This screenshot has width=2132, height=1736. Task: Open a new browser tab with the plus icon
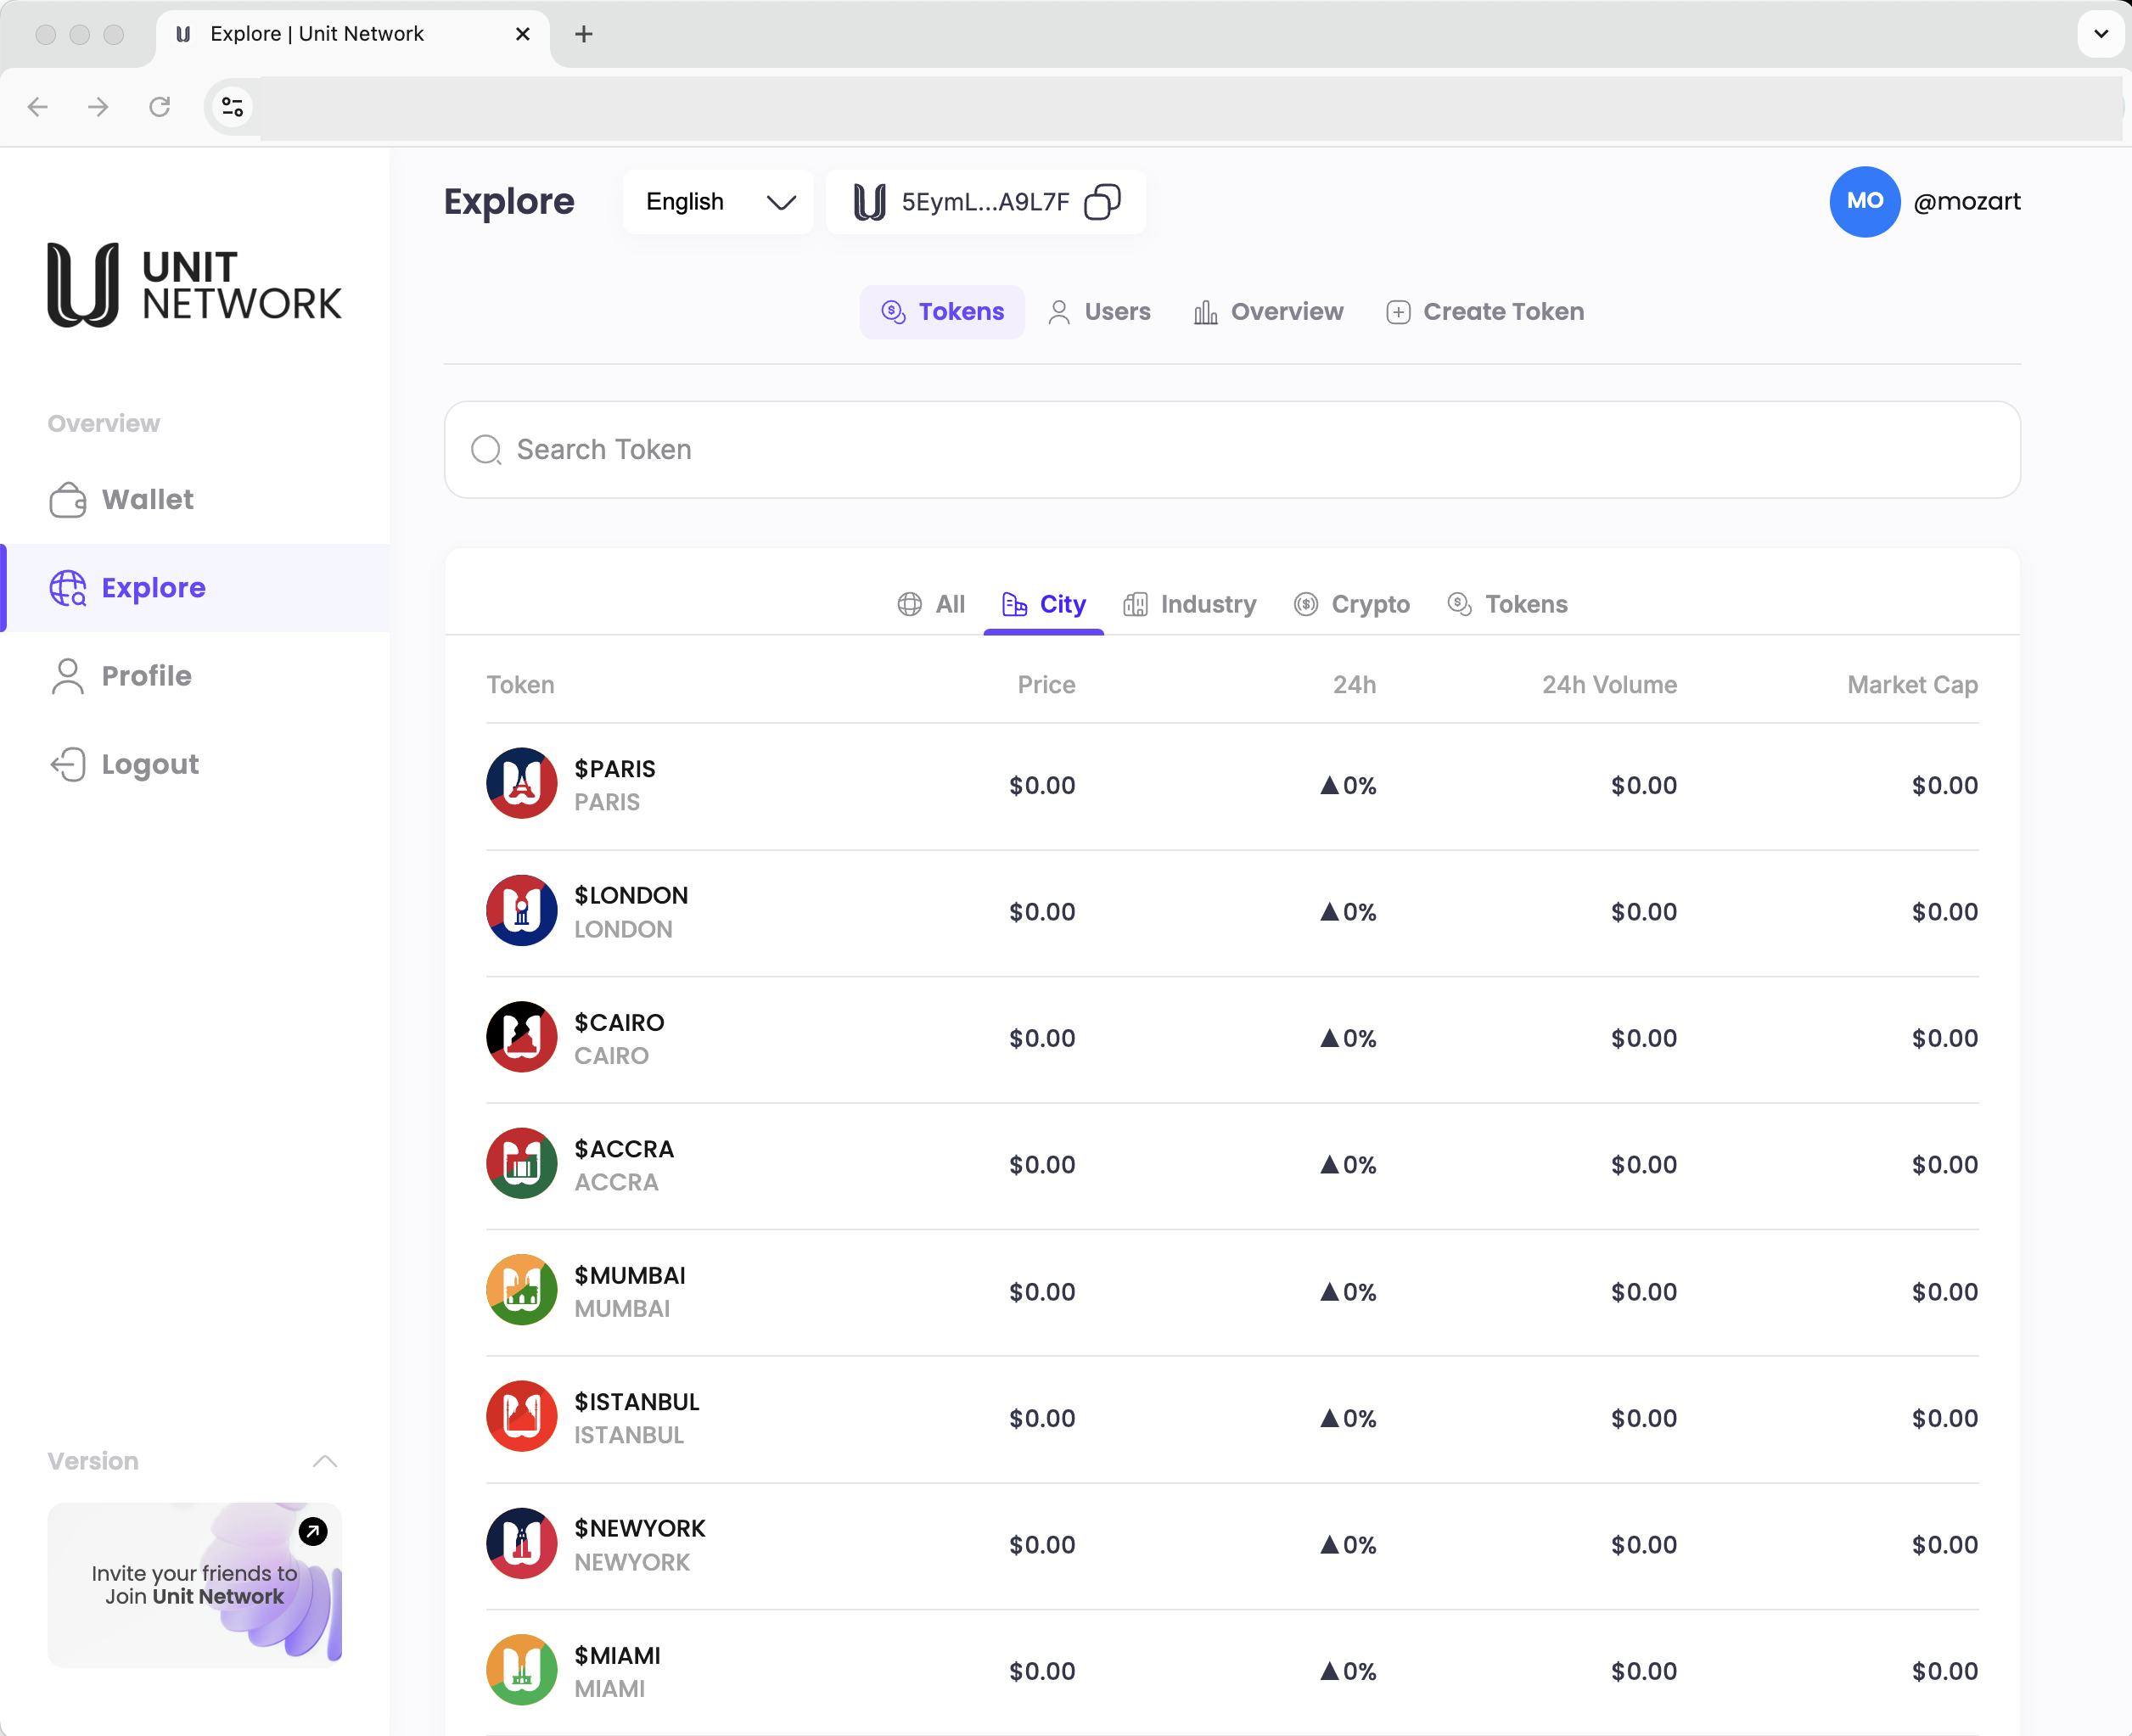pyautogui.click(x=584, y=34)
